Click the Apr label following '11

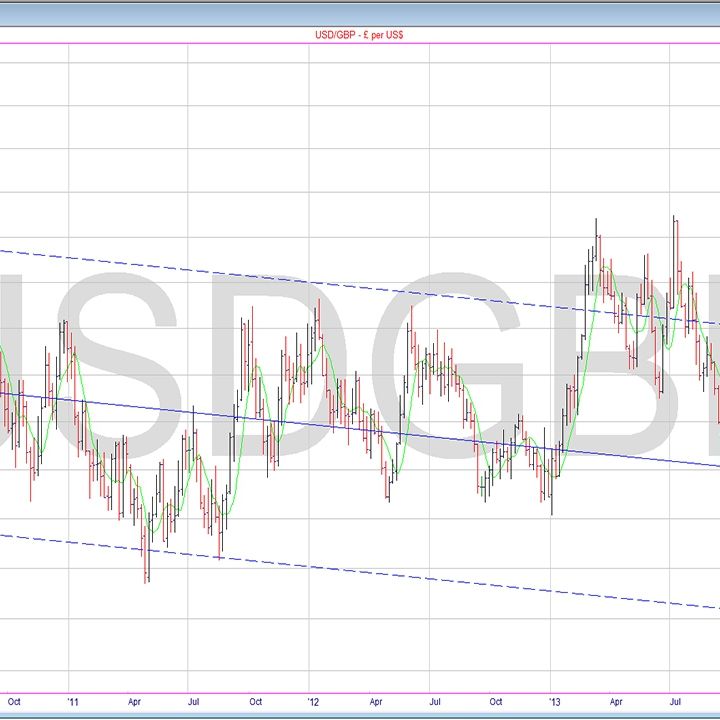point(134,702)
